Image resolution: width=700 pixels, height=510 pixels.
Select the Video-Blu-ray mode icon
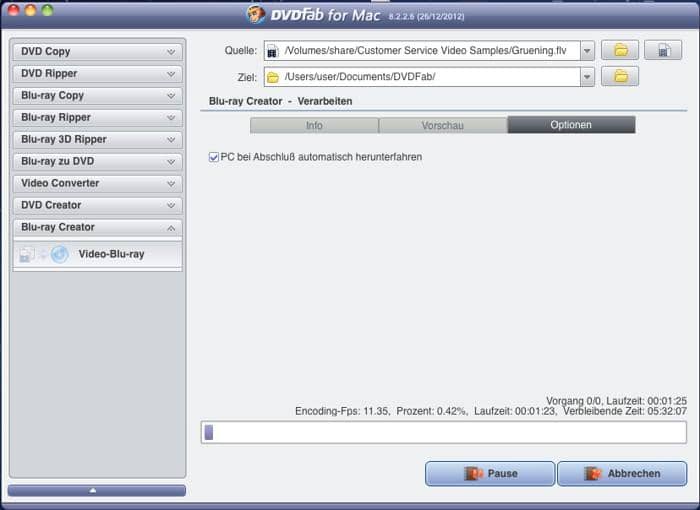[x=44, y=254]
